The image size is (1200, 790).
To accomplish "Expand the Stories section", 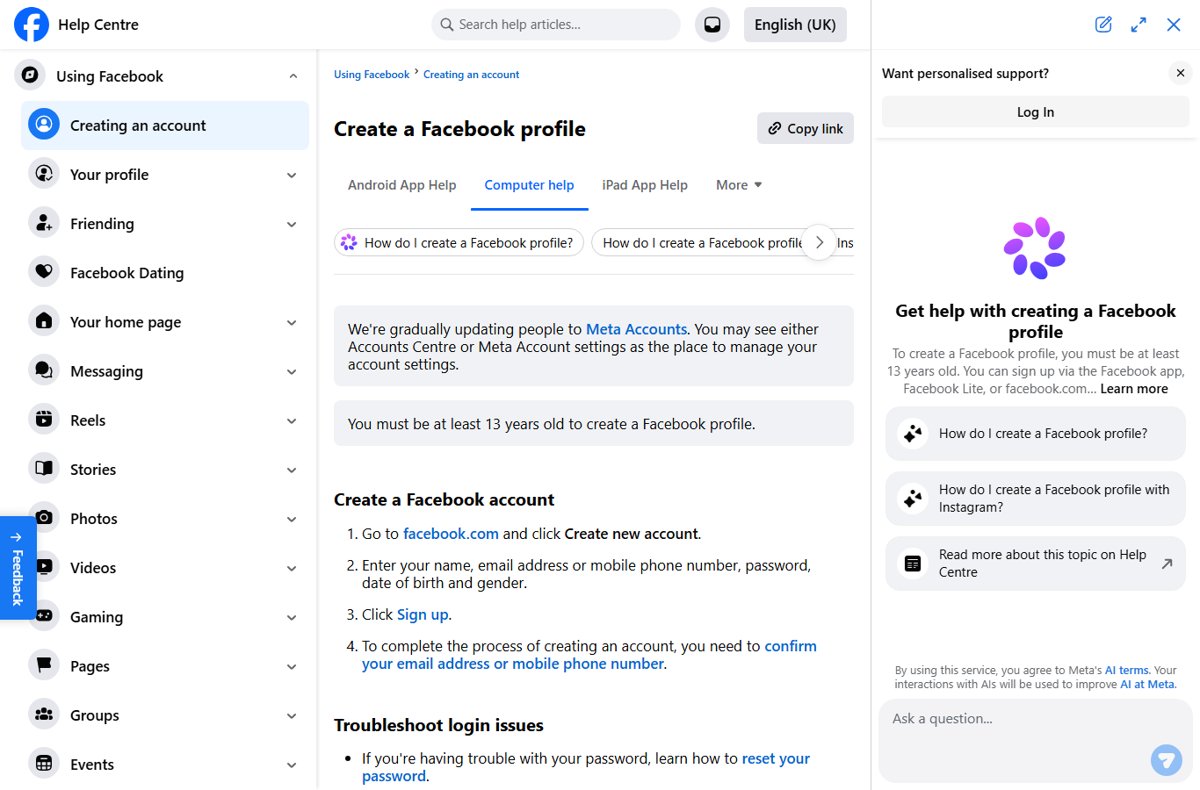I will 291,470.
